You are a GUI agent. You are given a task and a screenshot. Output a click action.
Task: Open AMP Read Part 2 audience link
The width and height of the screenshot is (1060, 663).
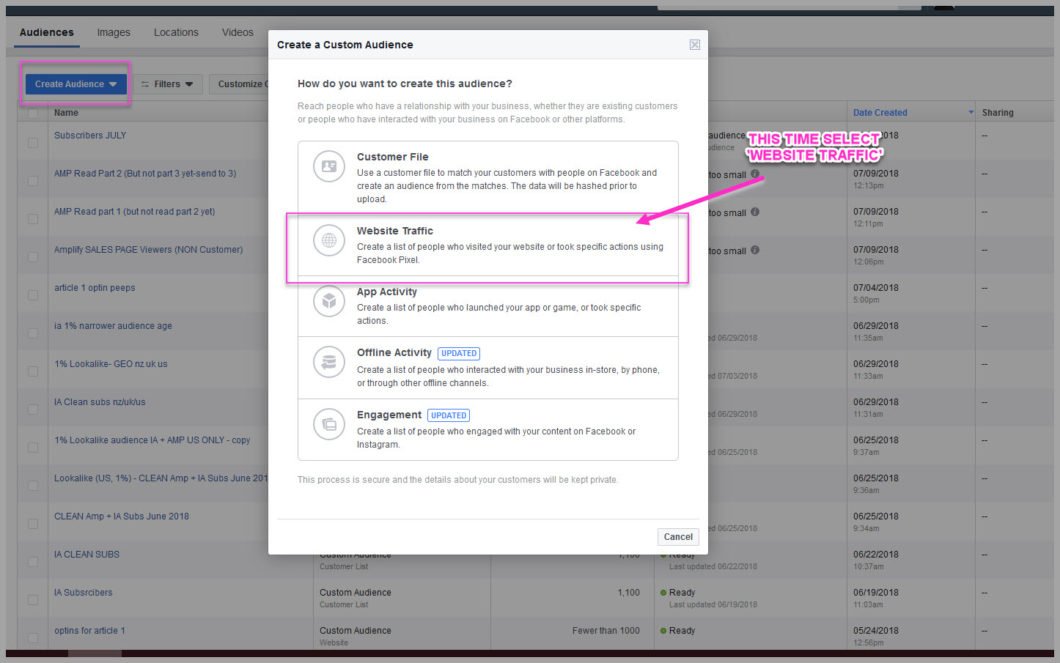[x=145, y=173]
